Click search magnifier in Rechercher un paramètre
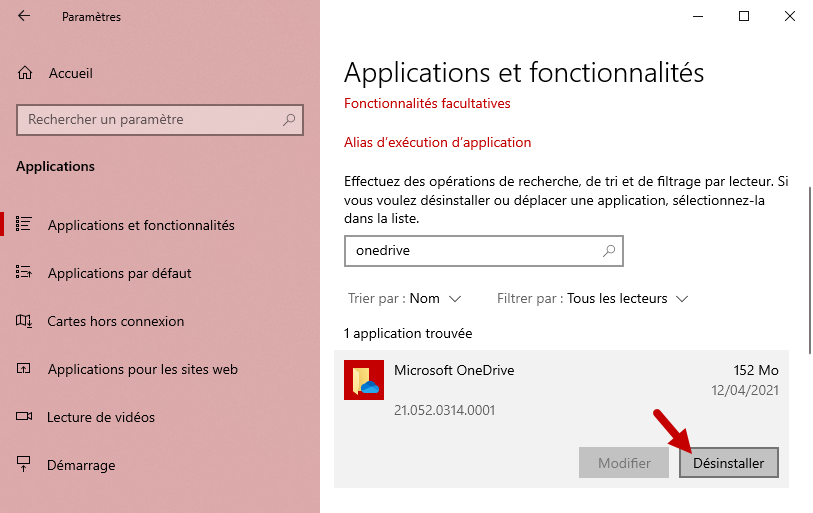The height and width of the screenshot is (513, 813). click(289, 120)
